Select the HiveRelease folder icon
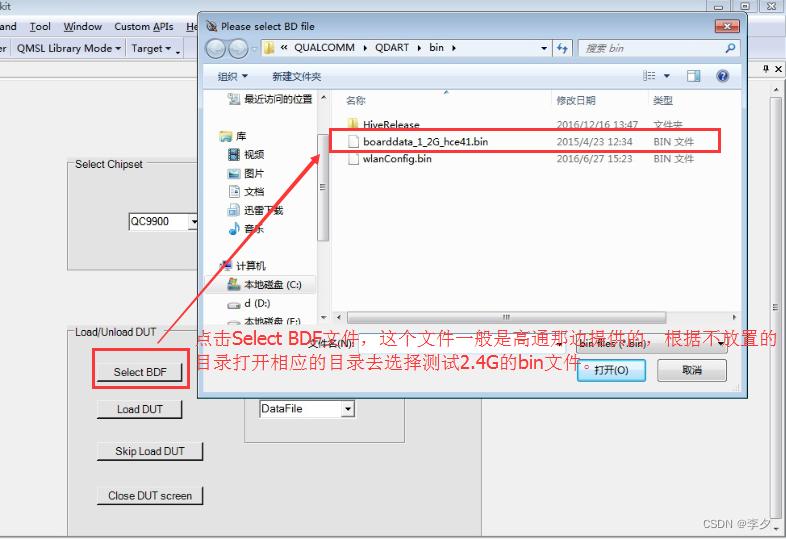The image size is (786, 539). [353, 123]
